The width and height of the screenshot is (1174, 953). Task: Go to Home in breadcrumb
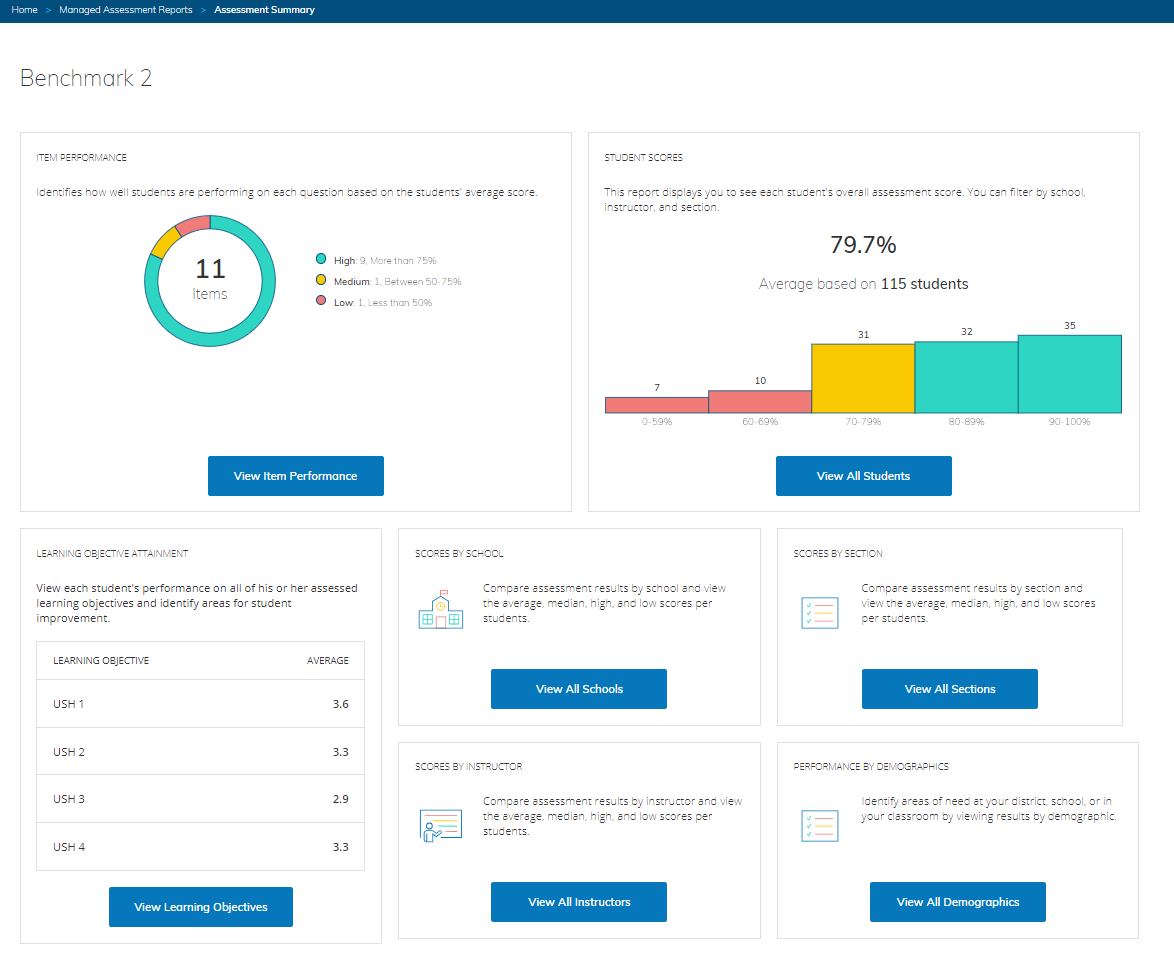pyautogui.click(x=25, y=10)
